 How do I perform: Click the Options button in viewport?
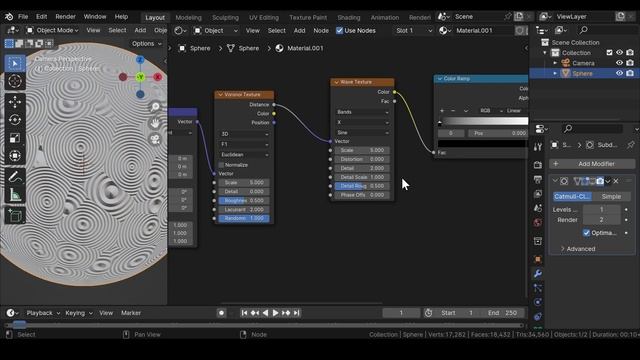point(146,44)
